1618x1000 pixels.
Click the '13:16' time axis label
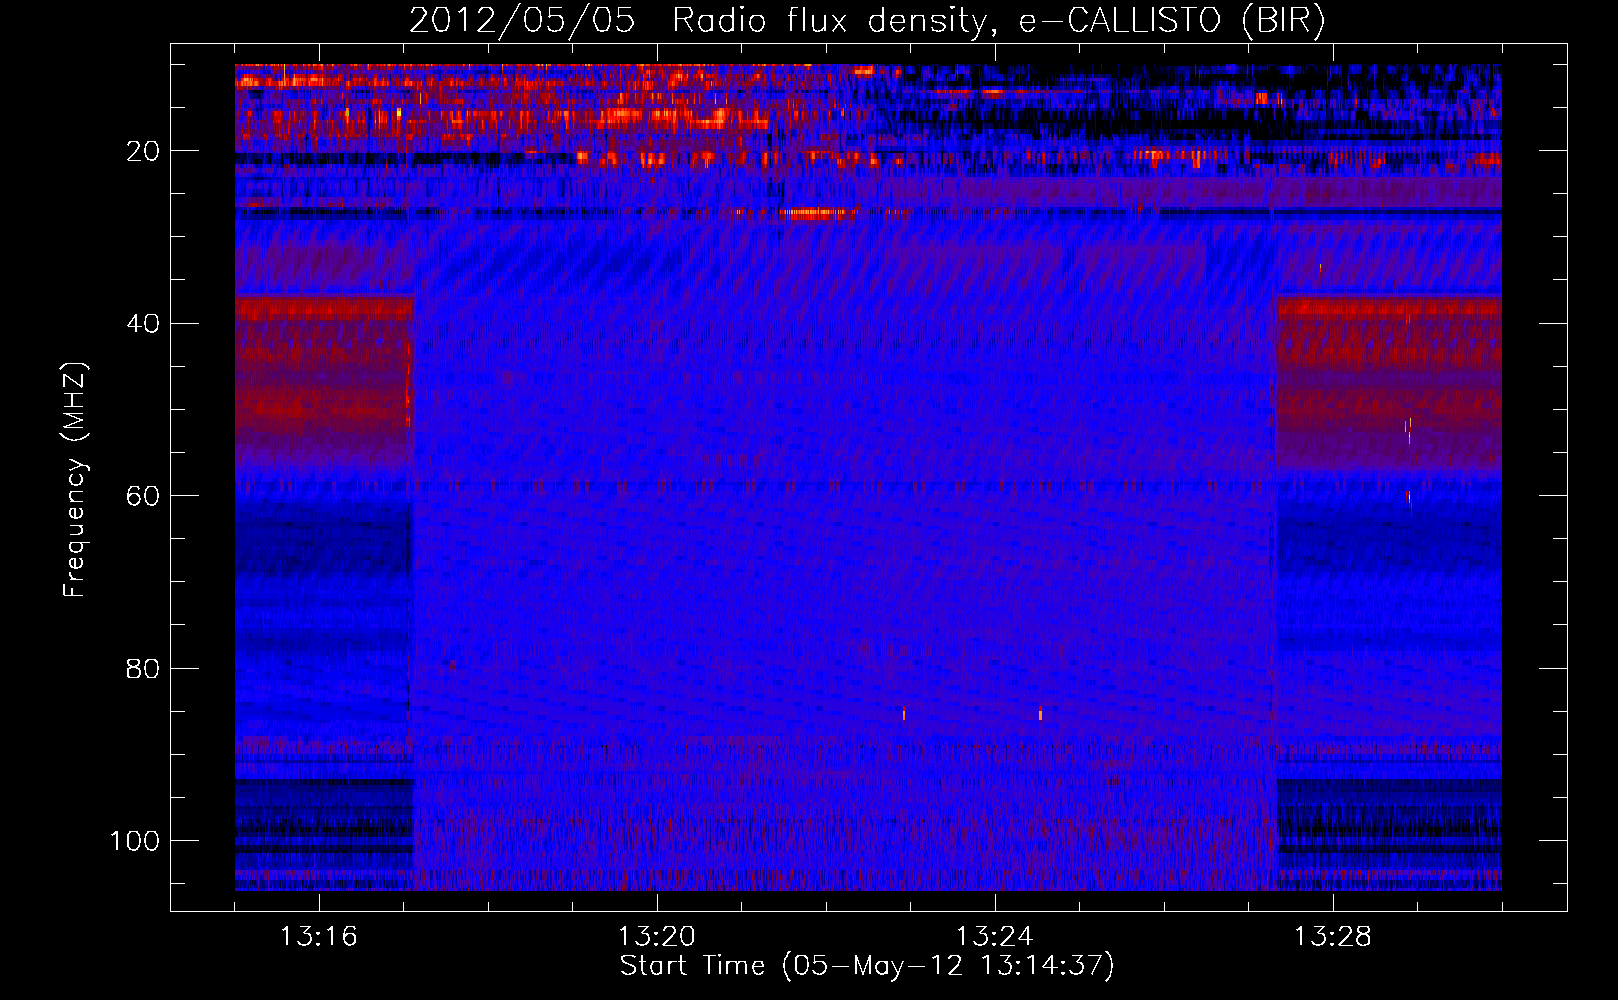point(319,937)
